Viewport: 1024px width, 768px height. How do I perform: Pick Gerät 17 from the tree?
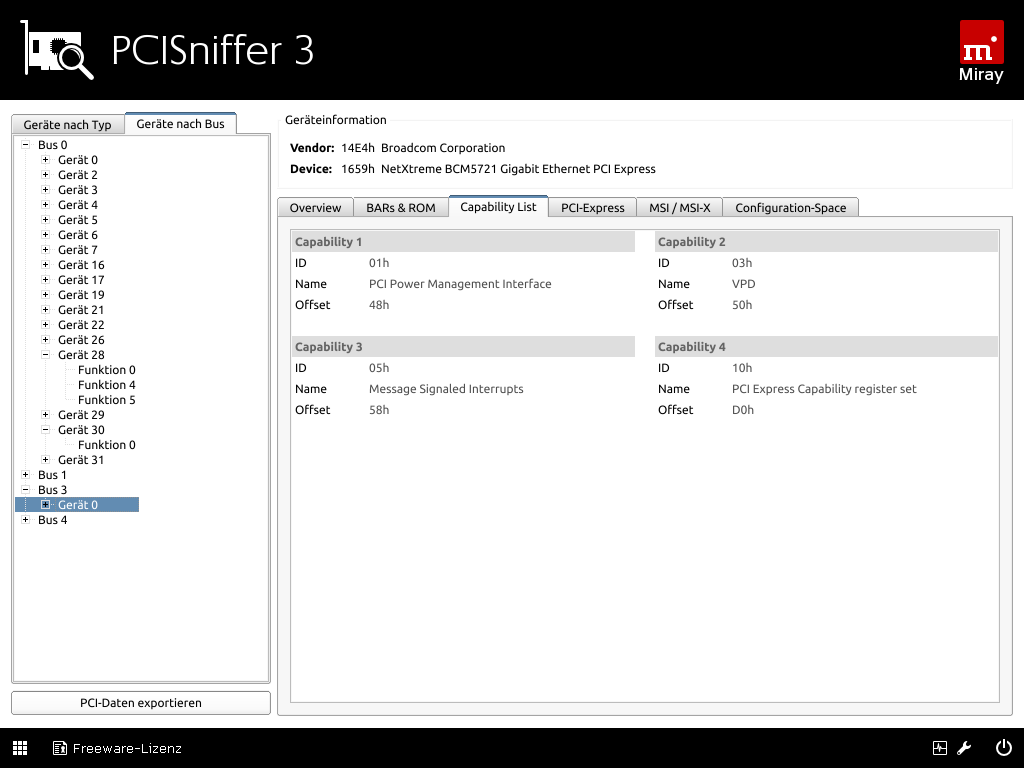[81, 280]
